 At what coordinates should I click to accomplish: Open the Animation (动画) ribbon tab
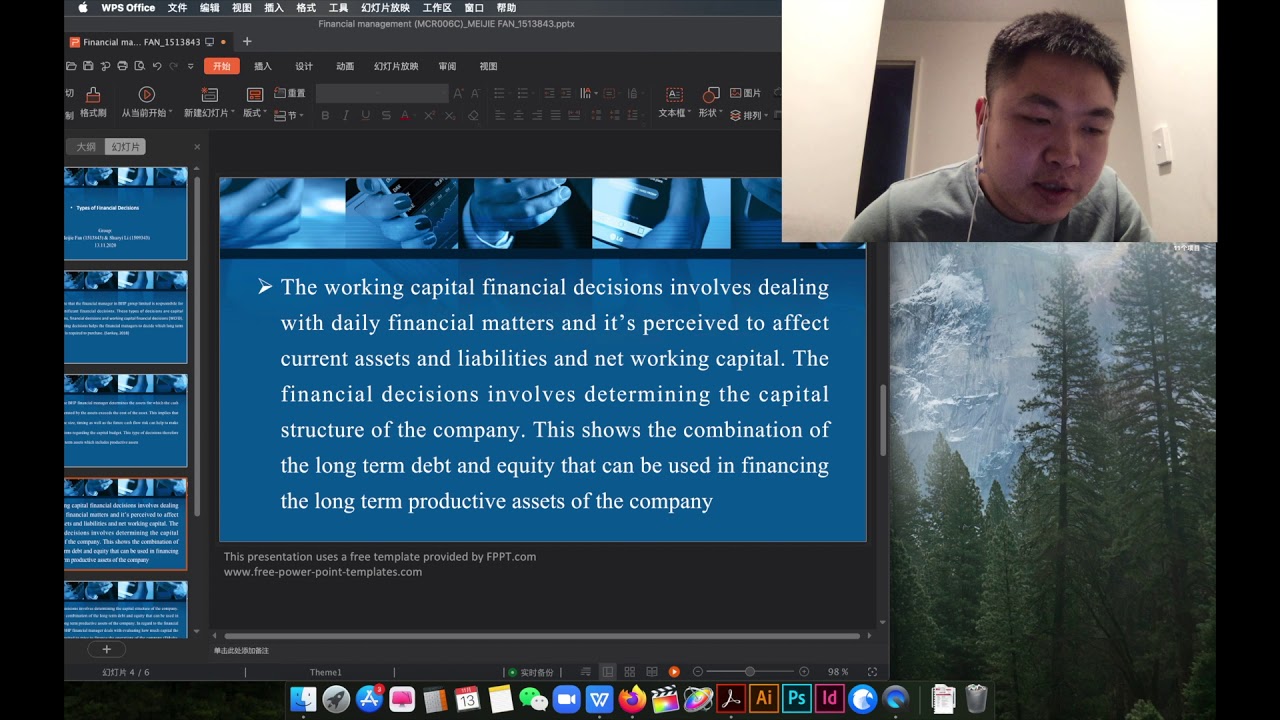[345, 66]
